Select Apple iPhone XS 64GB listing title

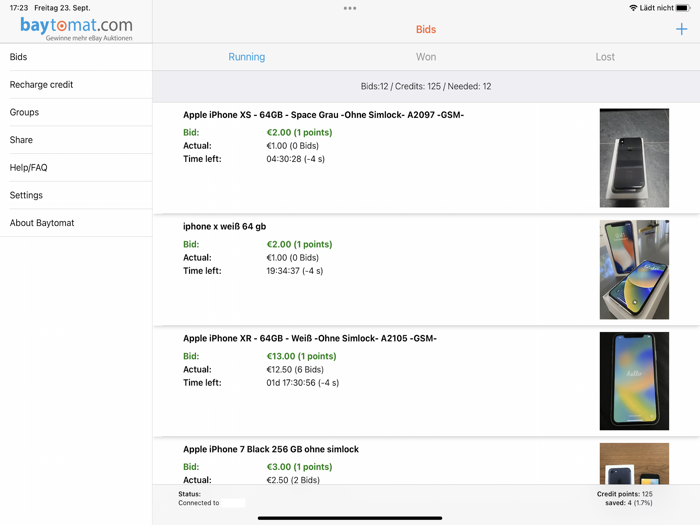(323, 115)
